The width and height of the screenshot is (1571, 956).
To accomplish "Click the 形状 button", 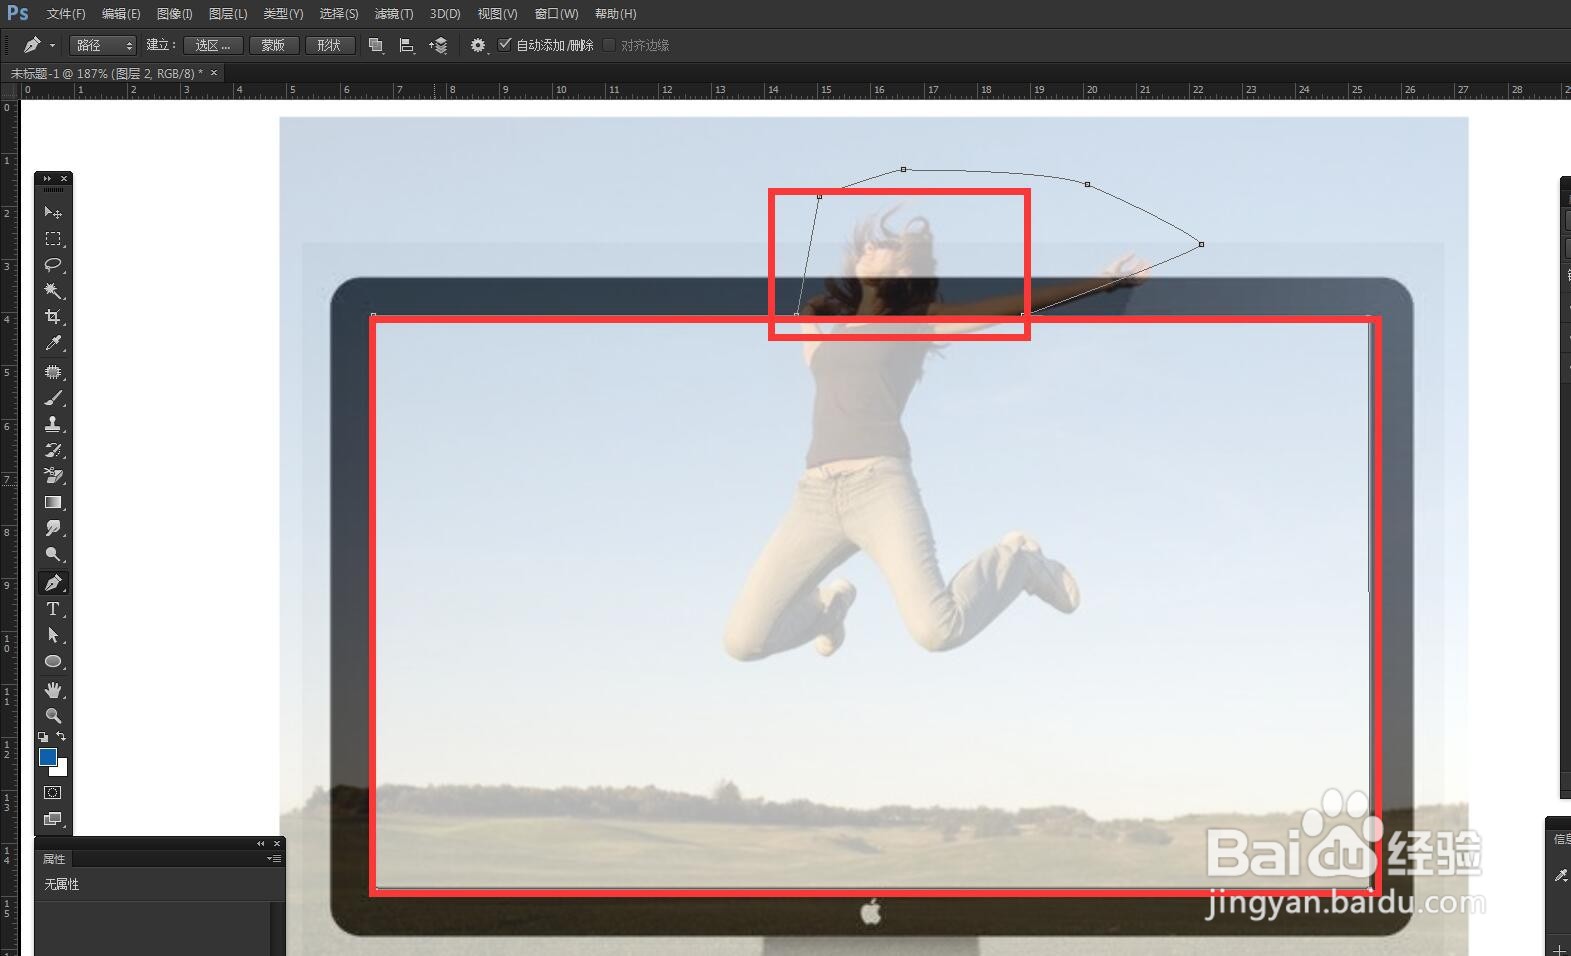I will click(330, 45).
